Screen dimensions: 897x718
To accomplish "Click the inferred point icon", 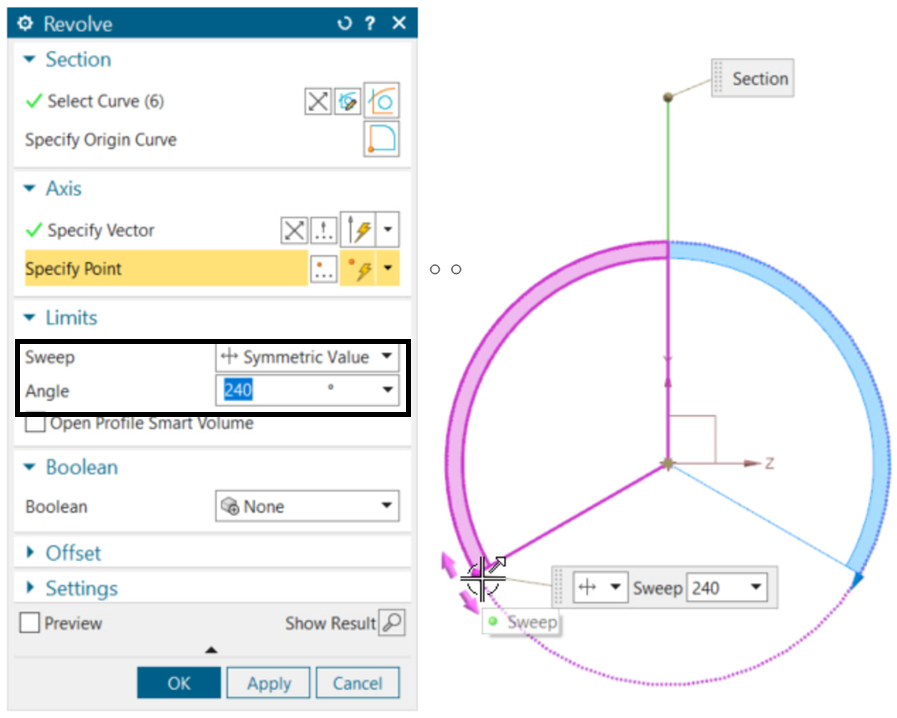I will point(358,268).
